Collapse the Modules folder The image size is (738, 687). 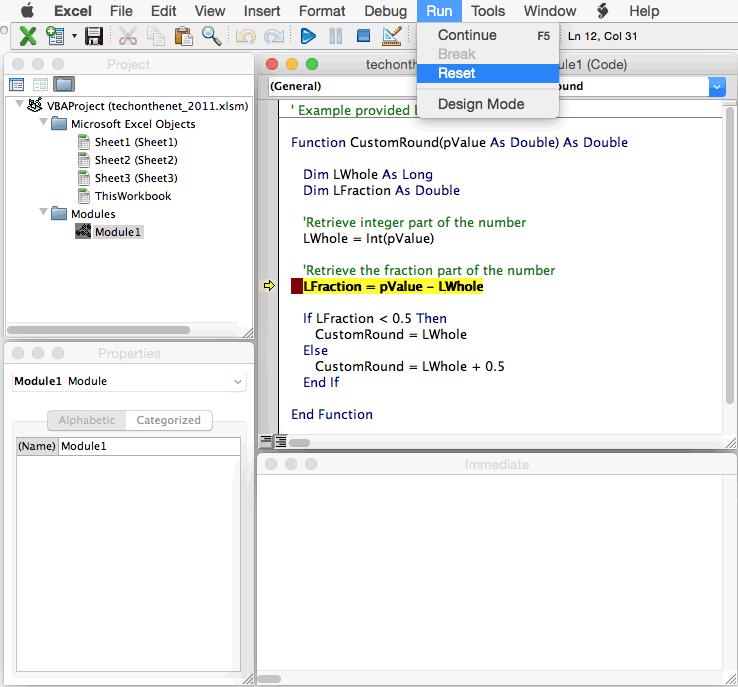click(x=44, y=213)
